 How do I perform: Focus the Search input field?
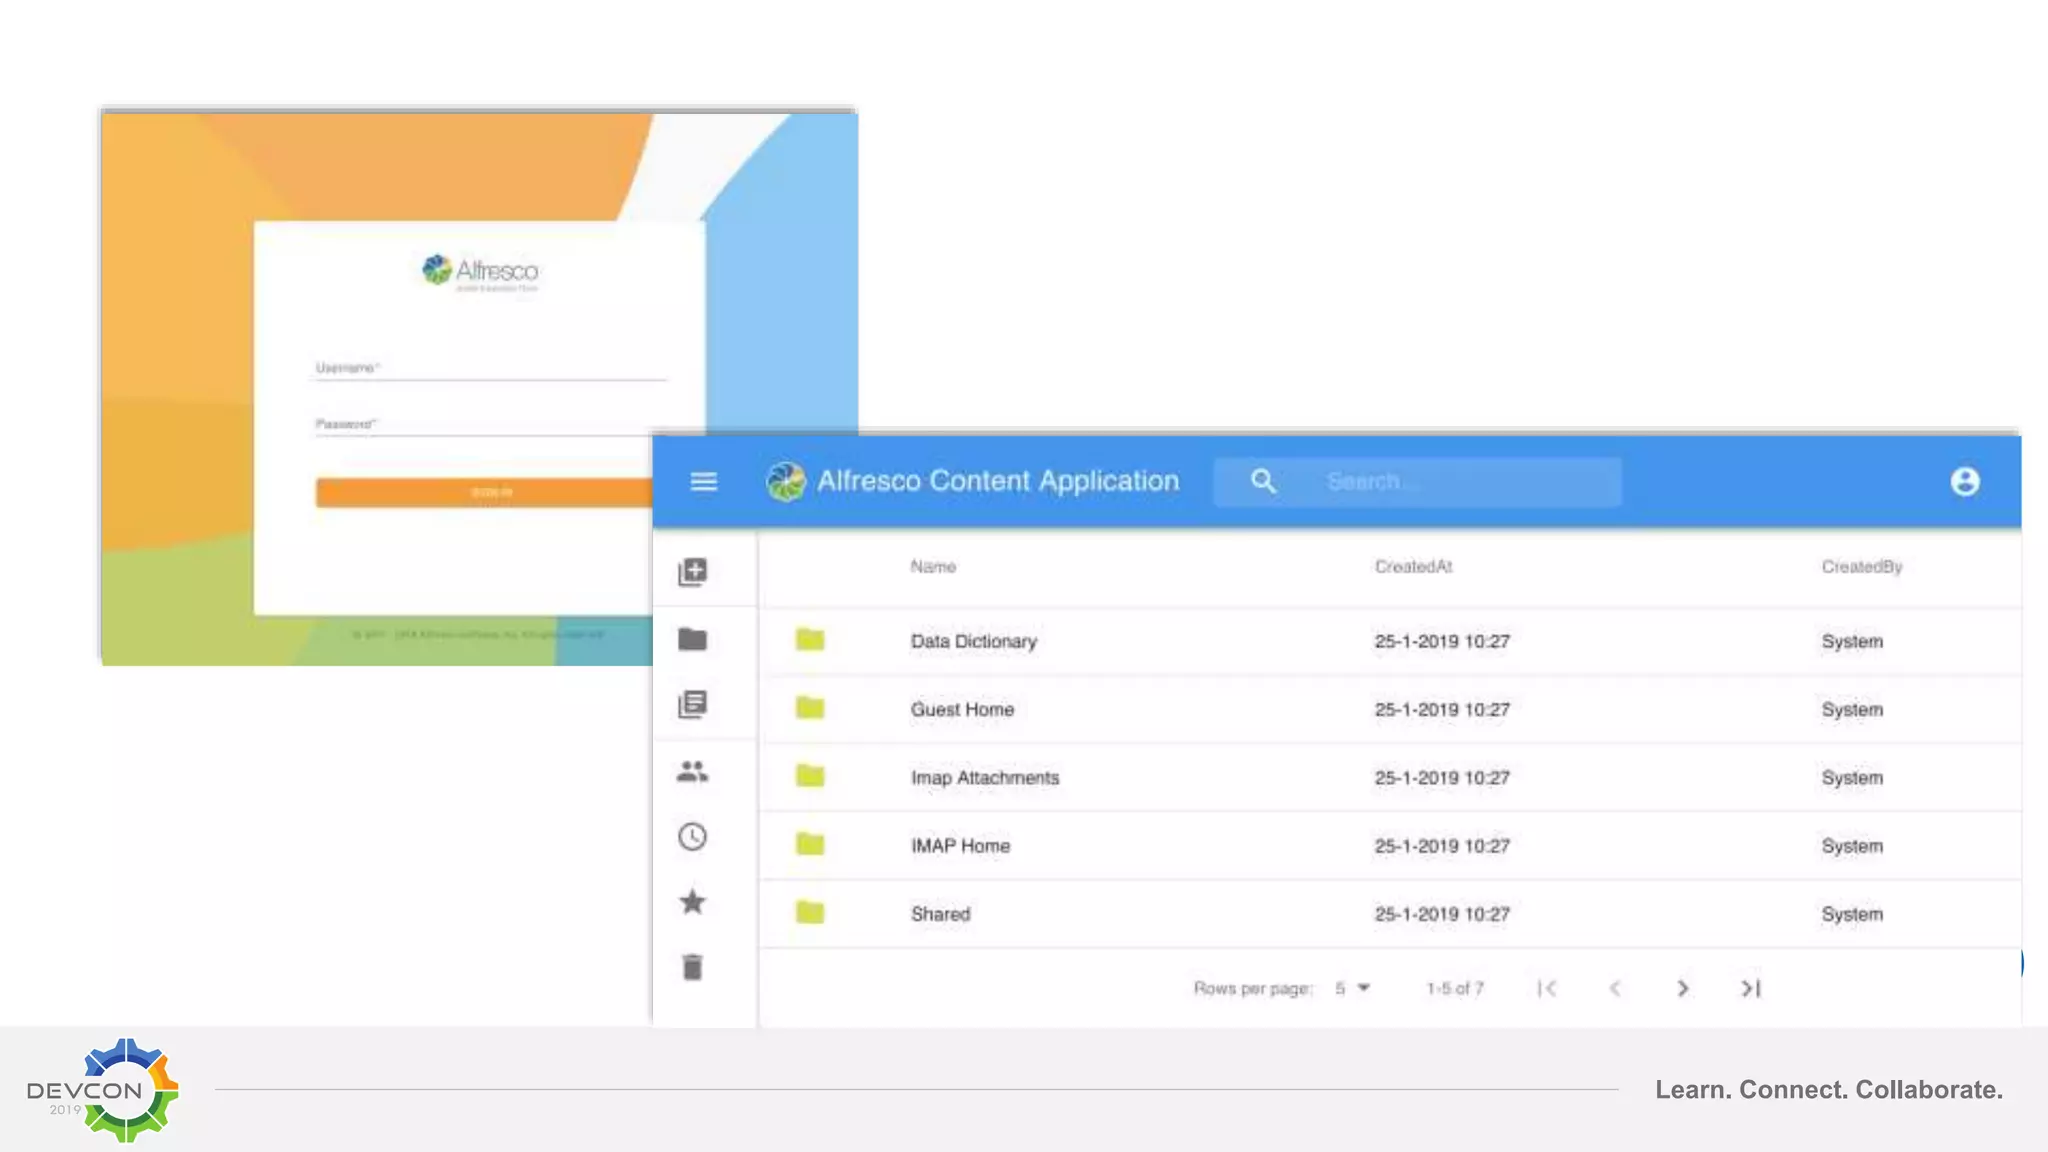[1417, 482]
